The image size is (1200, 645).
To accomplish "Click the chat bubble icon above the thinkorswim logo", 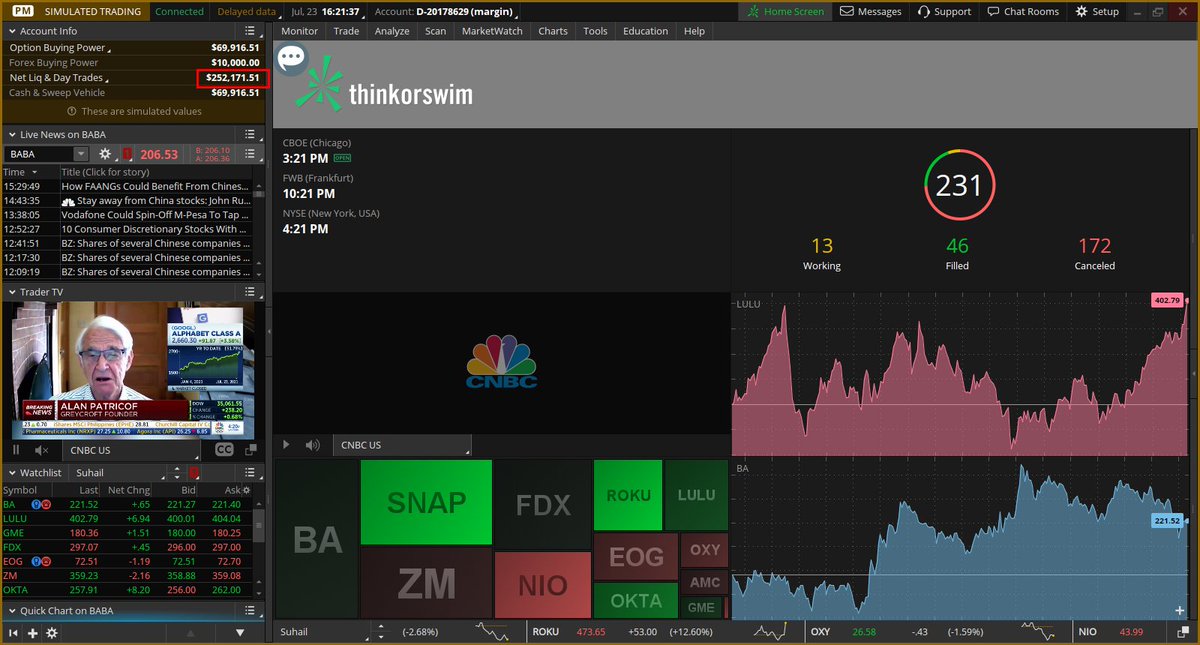I will (291, 57).
